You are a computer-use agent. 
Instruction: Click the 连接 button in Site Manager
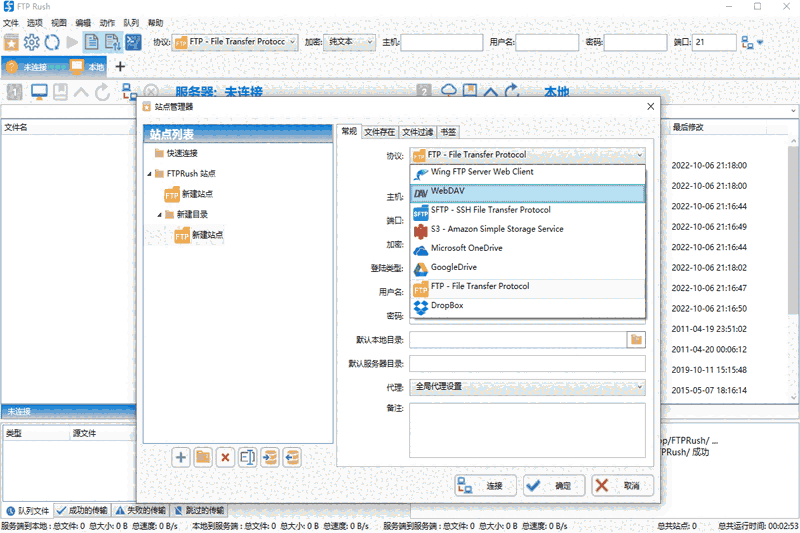pos(485,486)
